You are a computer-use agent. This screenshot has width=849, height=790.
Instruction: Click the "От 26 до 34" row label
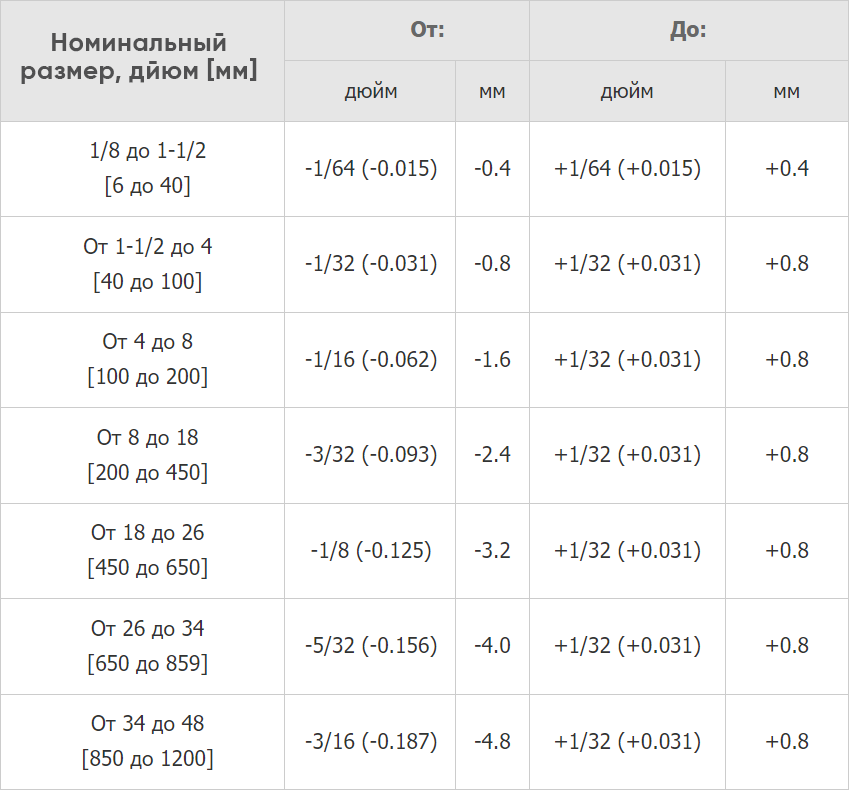click(147, 629)
